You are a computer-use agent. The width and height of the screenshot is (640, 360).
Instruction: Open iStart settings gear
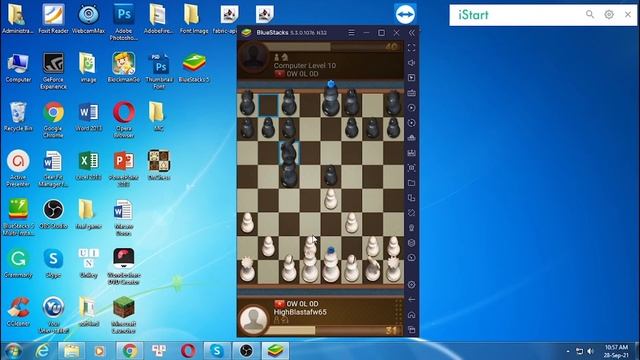click(x=609, y=15)
